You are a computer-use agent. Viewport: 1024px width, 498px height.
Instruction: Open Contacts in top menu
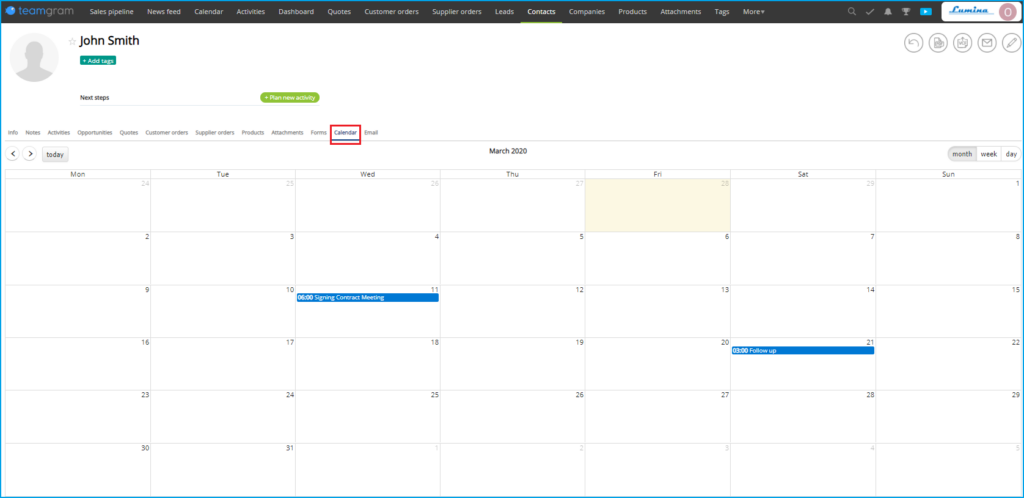pyautogui.click(x=541, y=12)
